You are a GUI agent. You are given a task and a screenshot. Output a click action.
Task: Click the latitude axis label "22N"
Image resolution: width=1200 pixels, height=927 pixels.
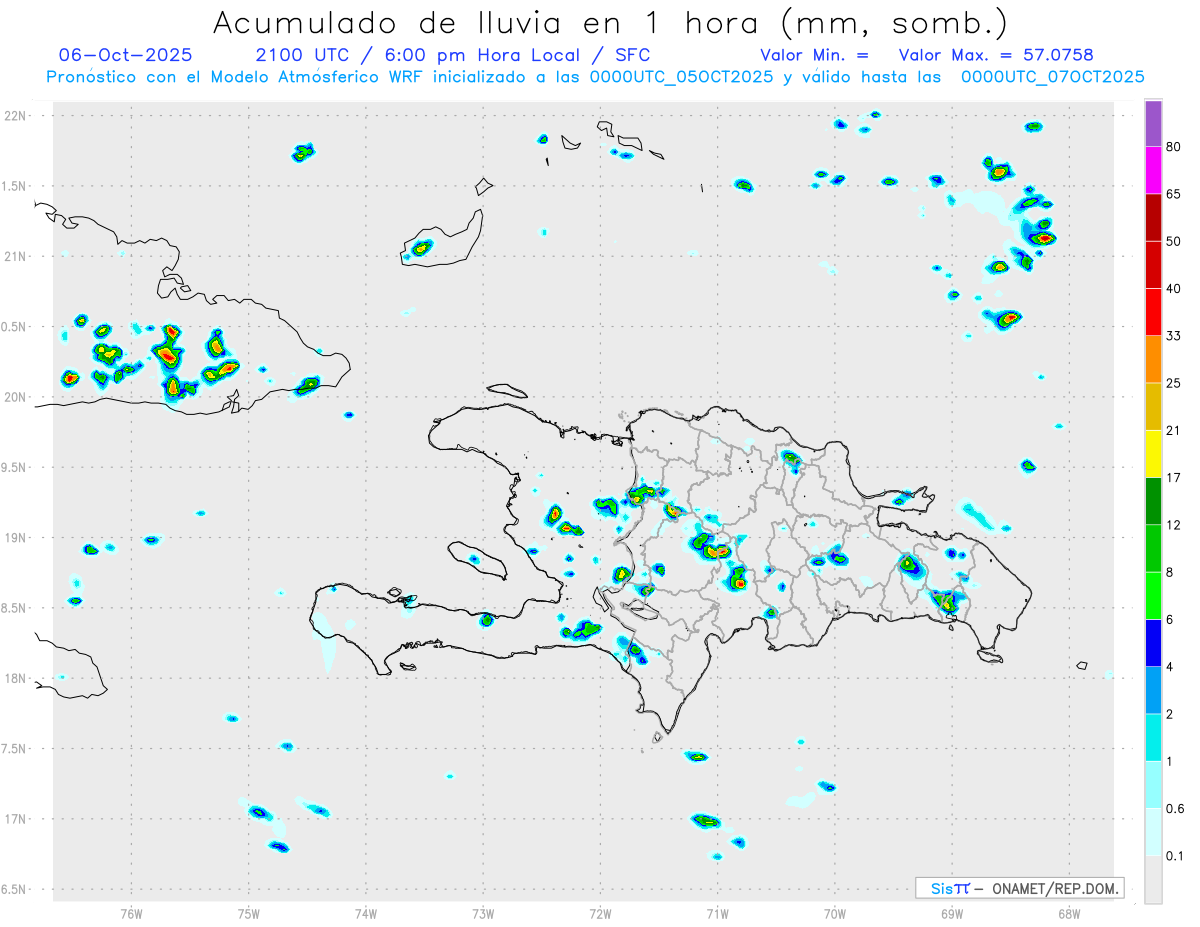click(16, 115)
